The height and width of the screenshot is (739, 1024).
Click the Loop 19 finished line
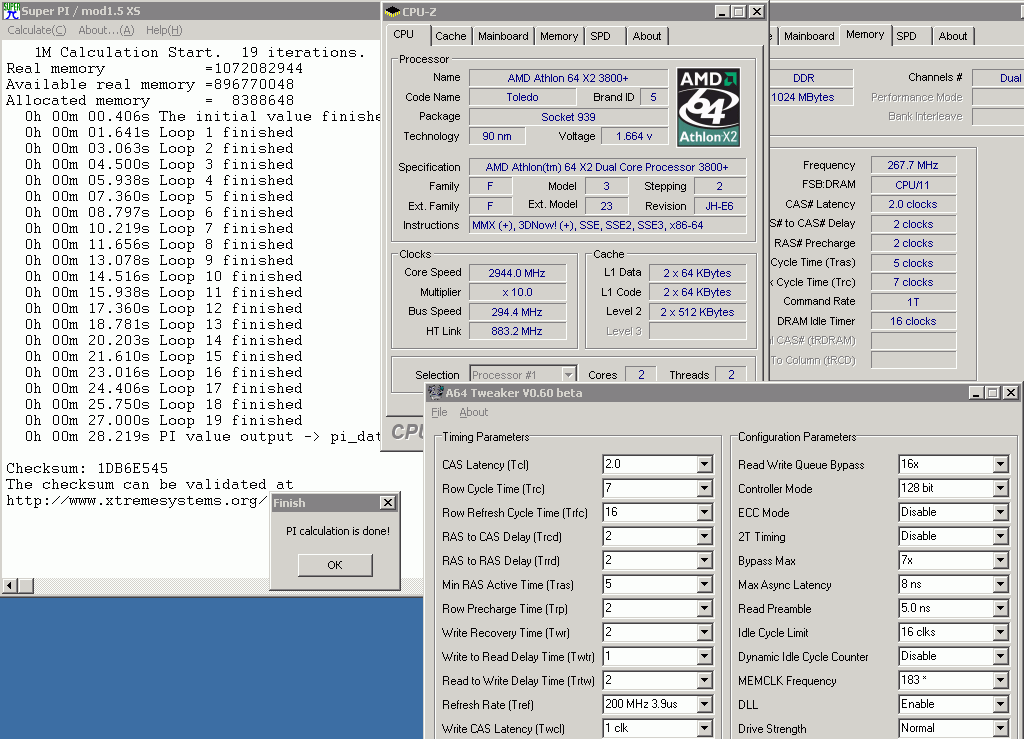click(163, 420)
